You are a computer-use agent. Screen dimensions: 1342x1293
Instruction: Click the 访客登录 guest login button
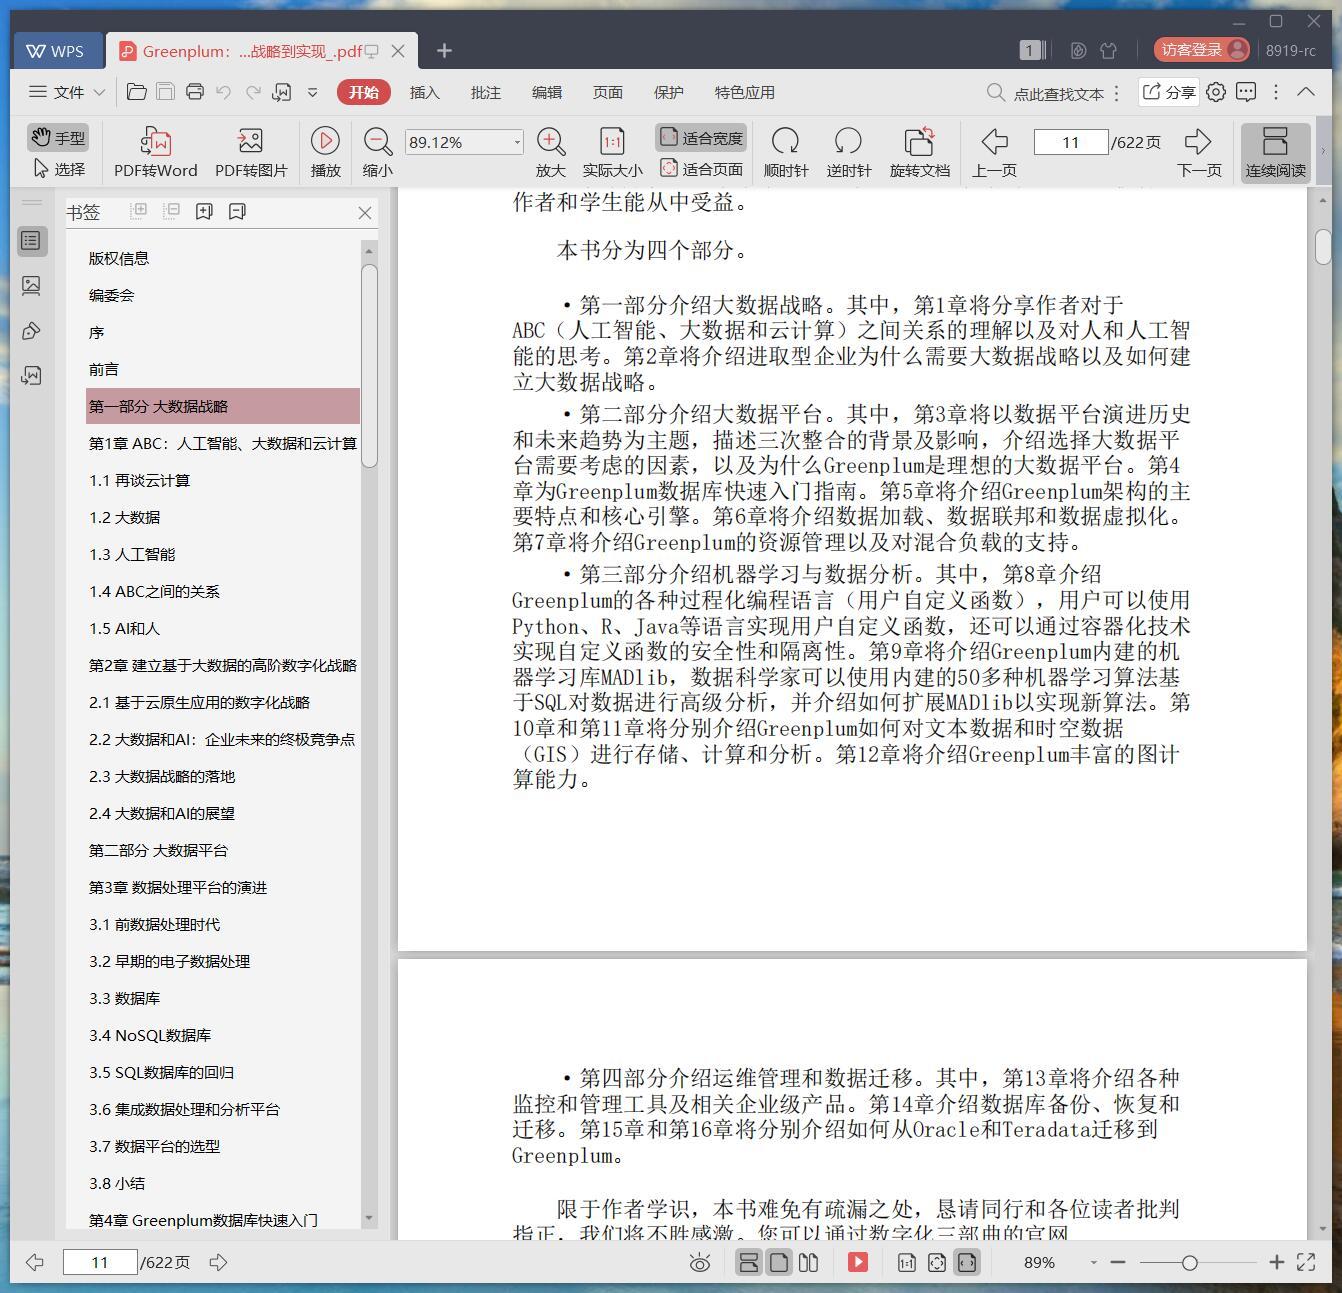[x=1201, y=50]
